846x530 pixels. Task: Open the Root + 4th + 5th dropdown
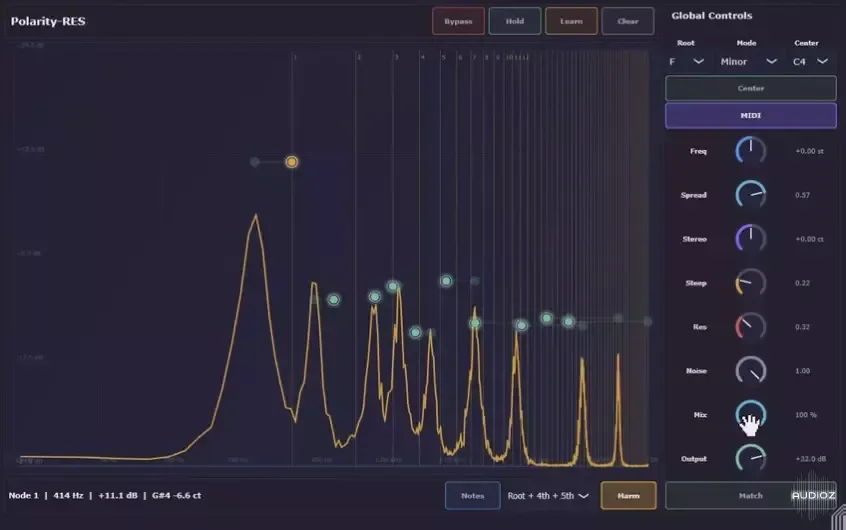tap(548, 495)
